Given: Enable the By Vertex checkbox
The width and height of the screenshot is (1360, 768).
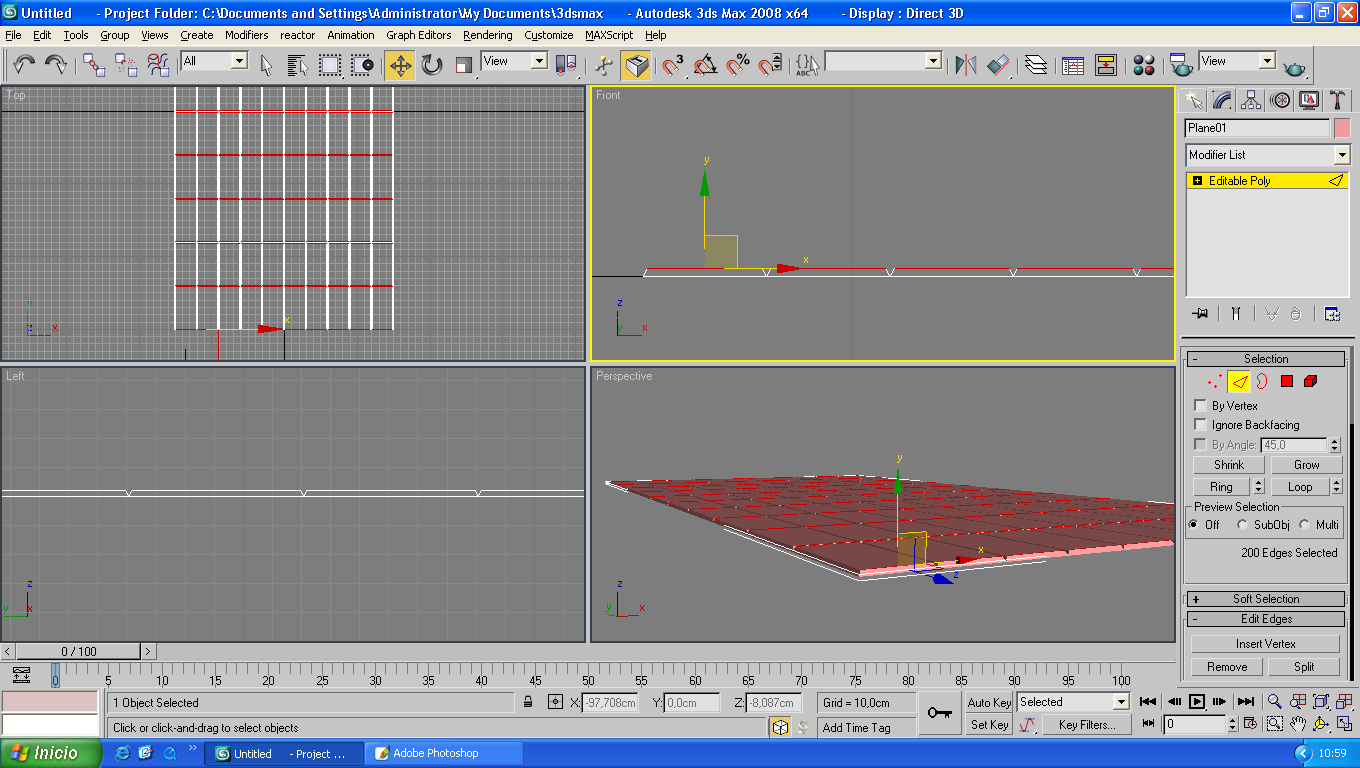Looking at the screenshot, I should tap(1201, 406).
